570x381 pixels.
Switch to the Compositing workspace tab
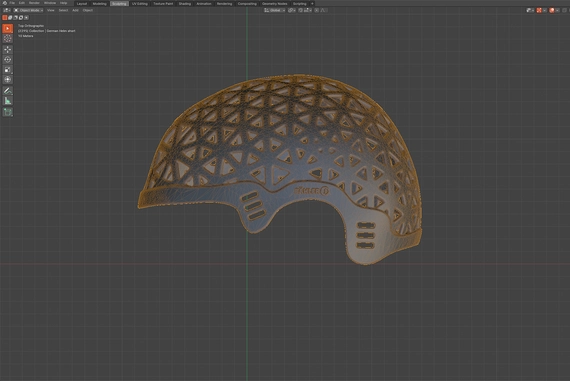coord(247,4)
